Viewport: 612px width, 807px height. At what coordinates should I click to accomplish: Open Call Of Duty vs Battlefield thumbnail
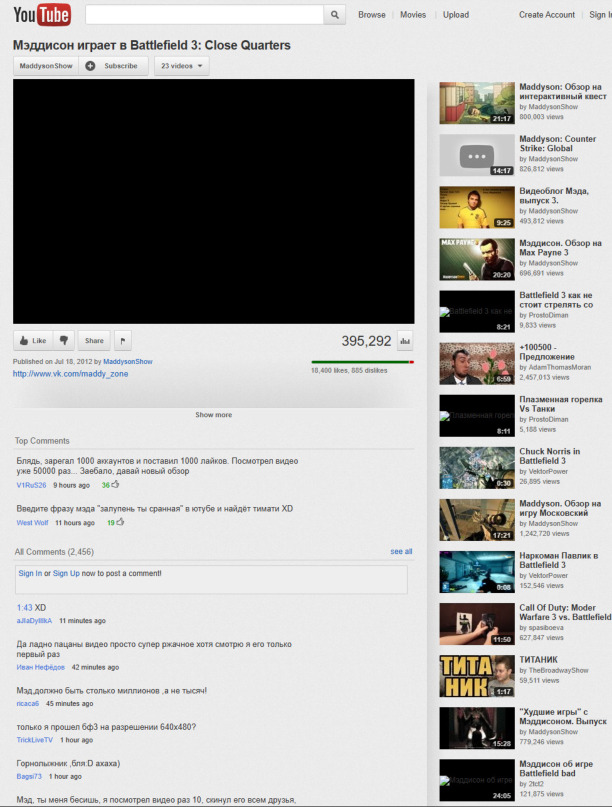(x=477, y=624)
